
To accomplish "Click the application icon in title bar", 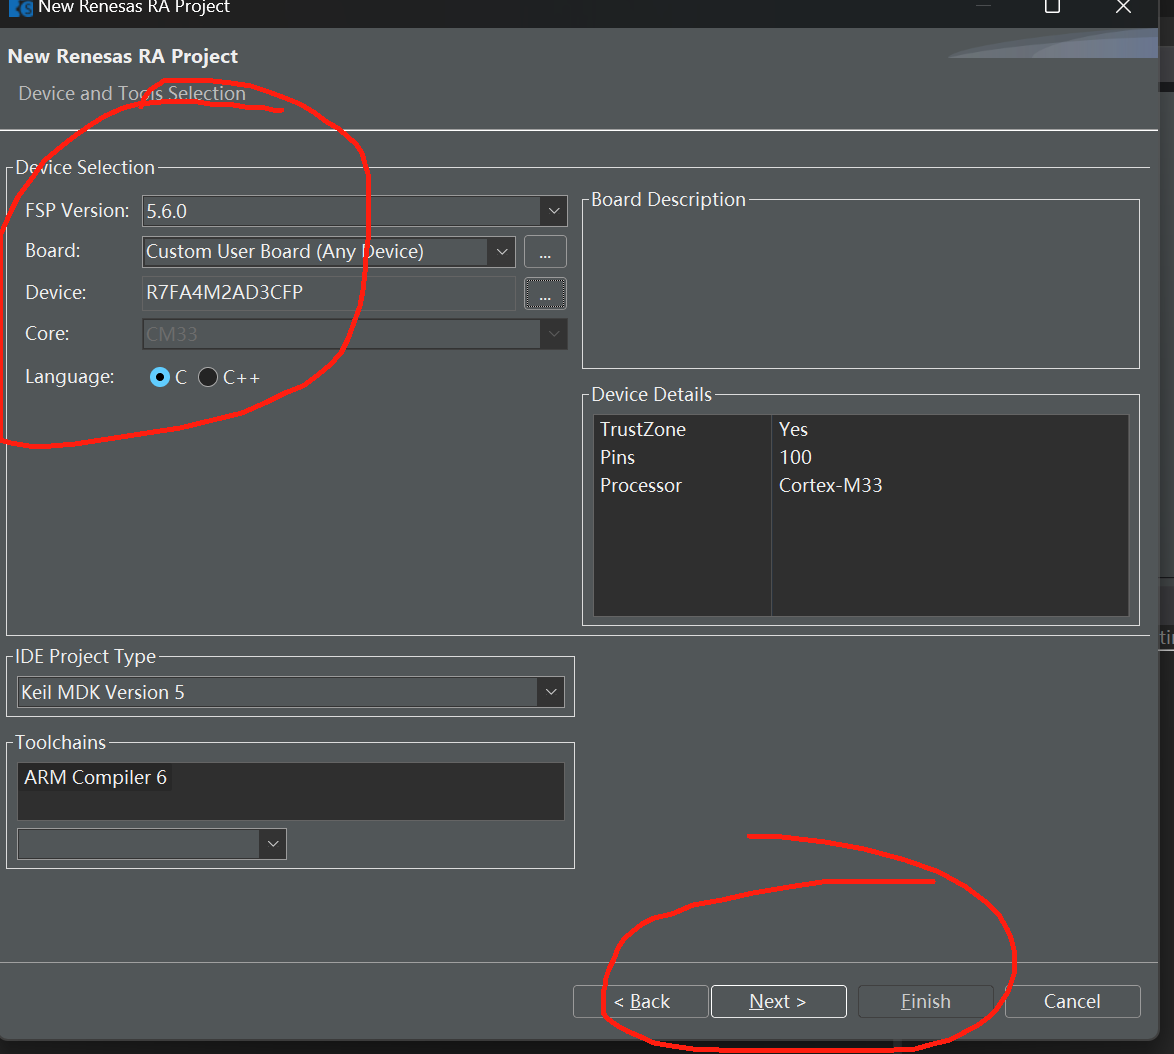I will (x=20, y=7).
